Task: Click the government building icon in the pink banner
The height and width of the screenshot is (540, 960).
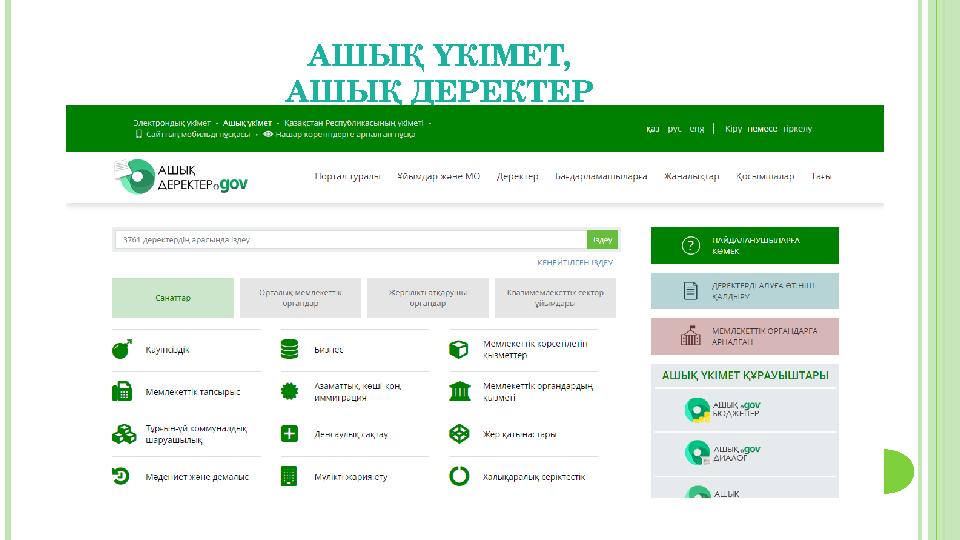Action: (691, 336)
